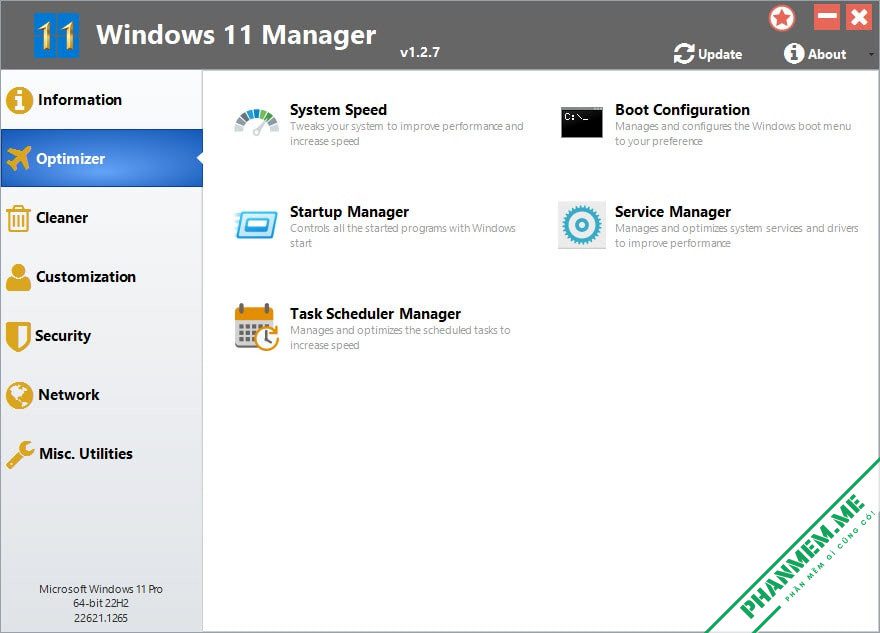
Task: Click the Optimizer airplane icon
Action: coord(19,158)
